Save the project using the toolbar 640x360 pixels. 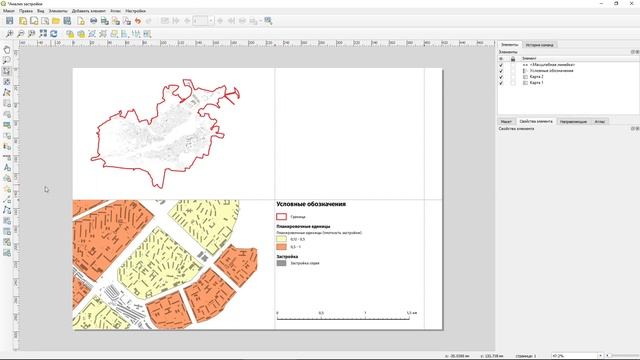point(9,21)
